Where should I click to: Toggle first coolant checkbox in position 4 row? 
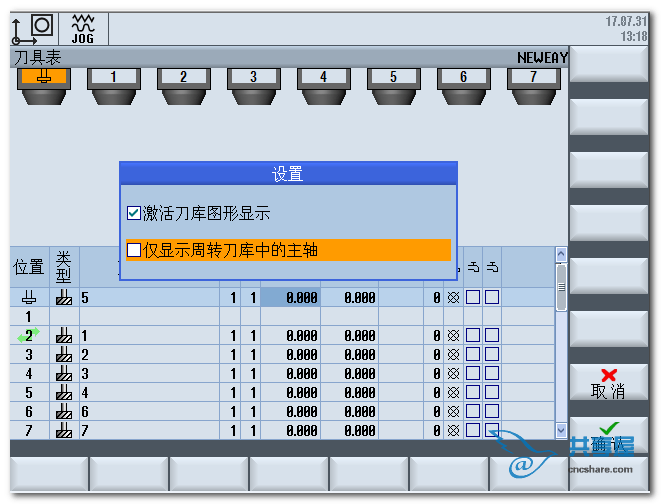coord(473,373)
